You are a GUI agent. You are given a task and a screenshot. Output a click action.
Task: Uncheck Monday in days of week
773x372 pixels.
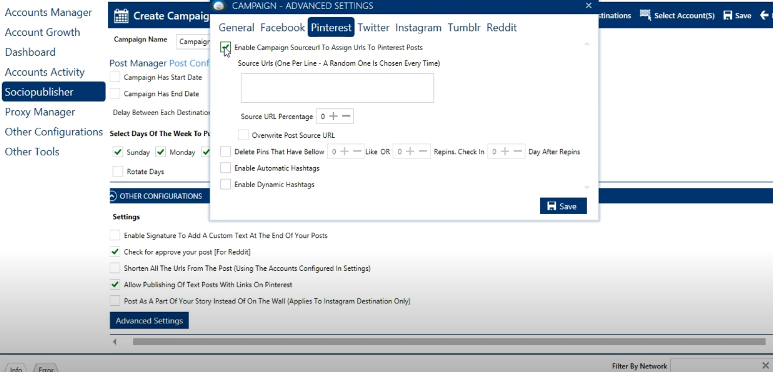point(160,152)
